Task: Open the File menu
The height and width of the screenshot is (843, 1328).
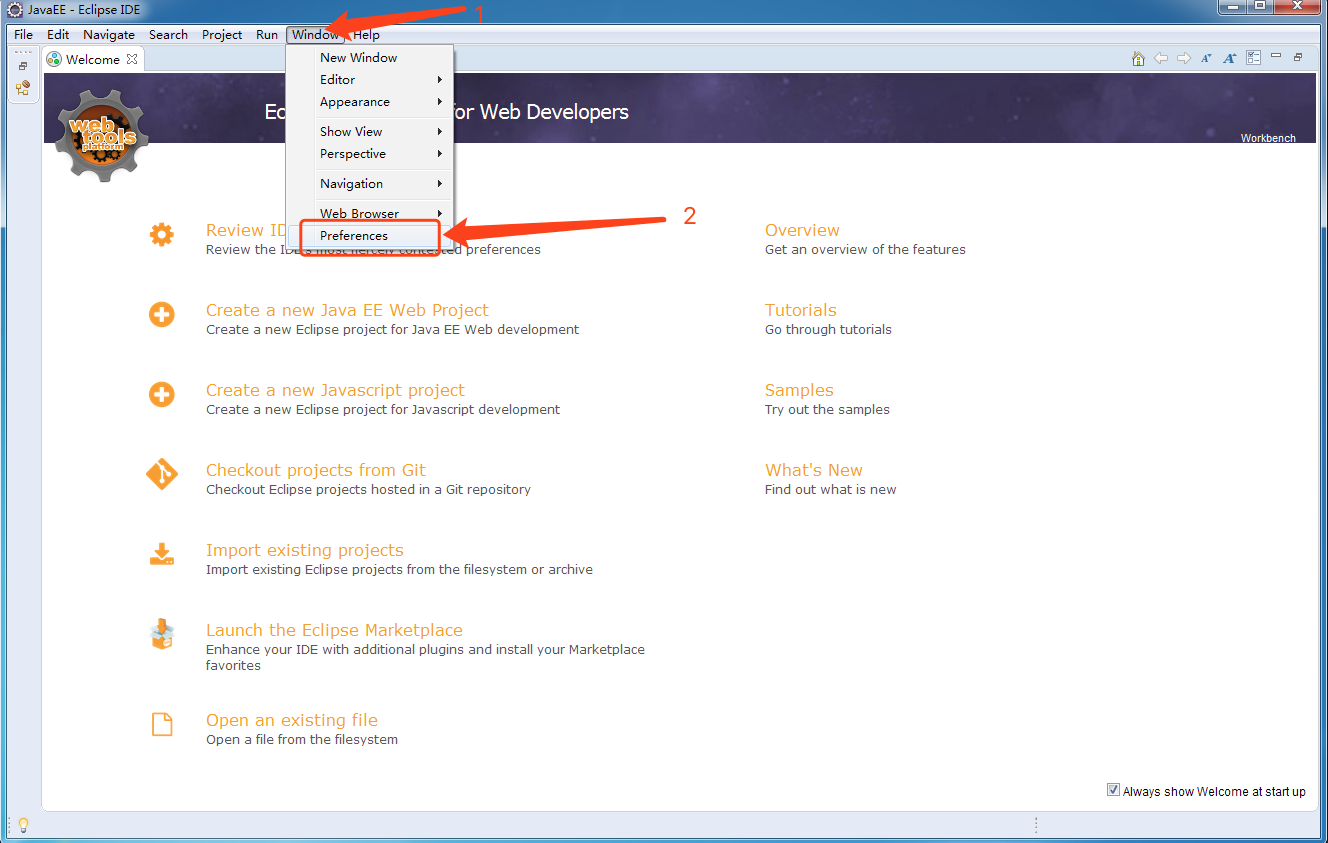Action: point(23,35)
